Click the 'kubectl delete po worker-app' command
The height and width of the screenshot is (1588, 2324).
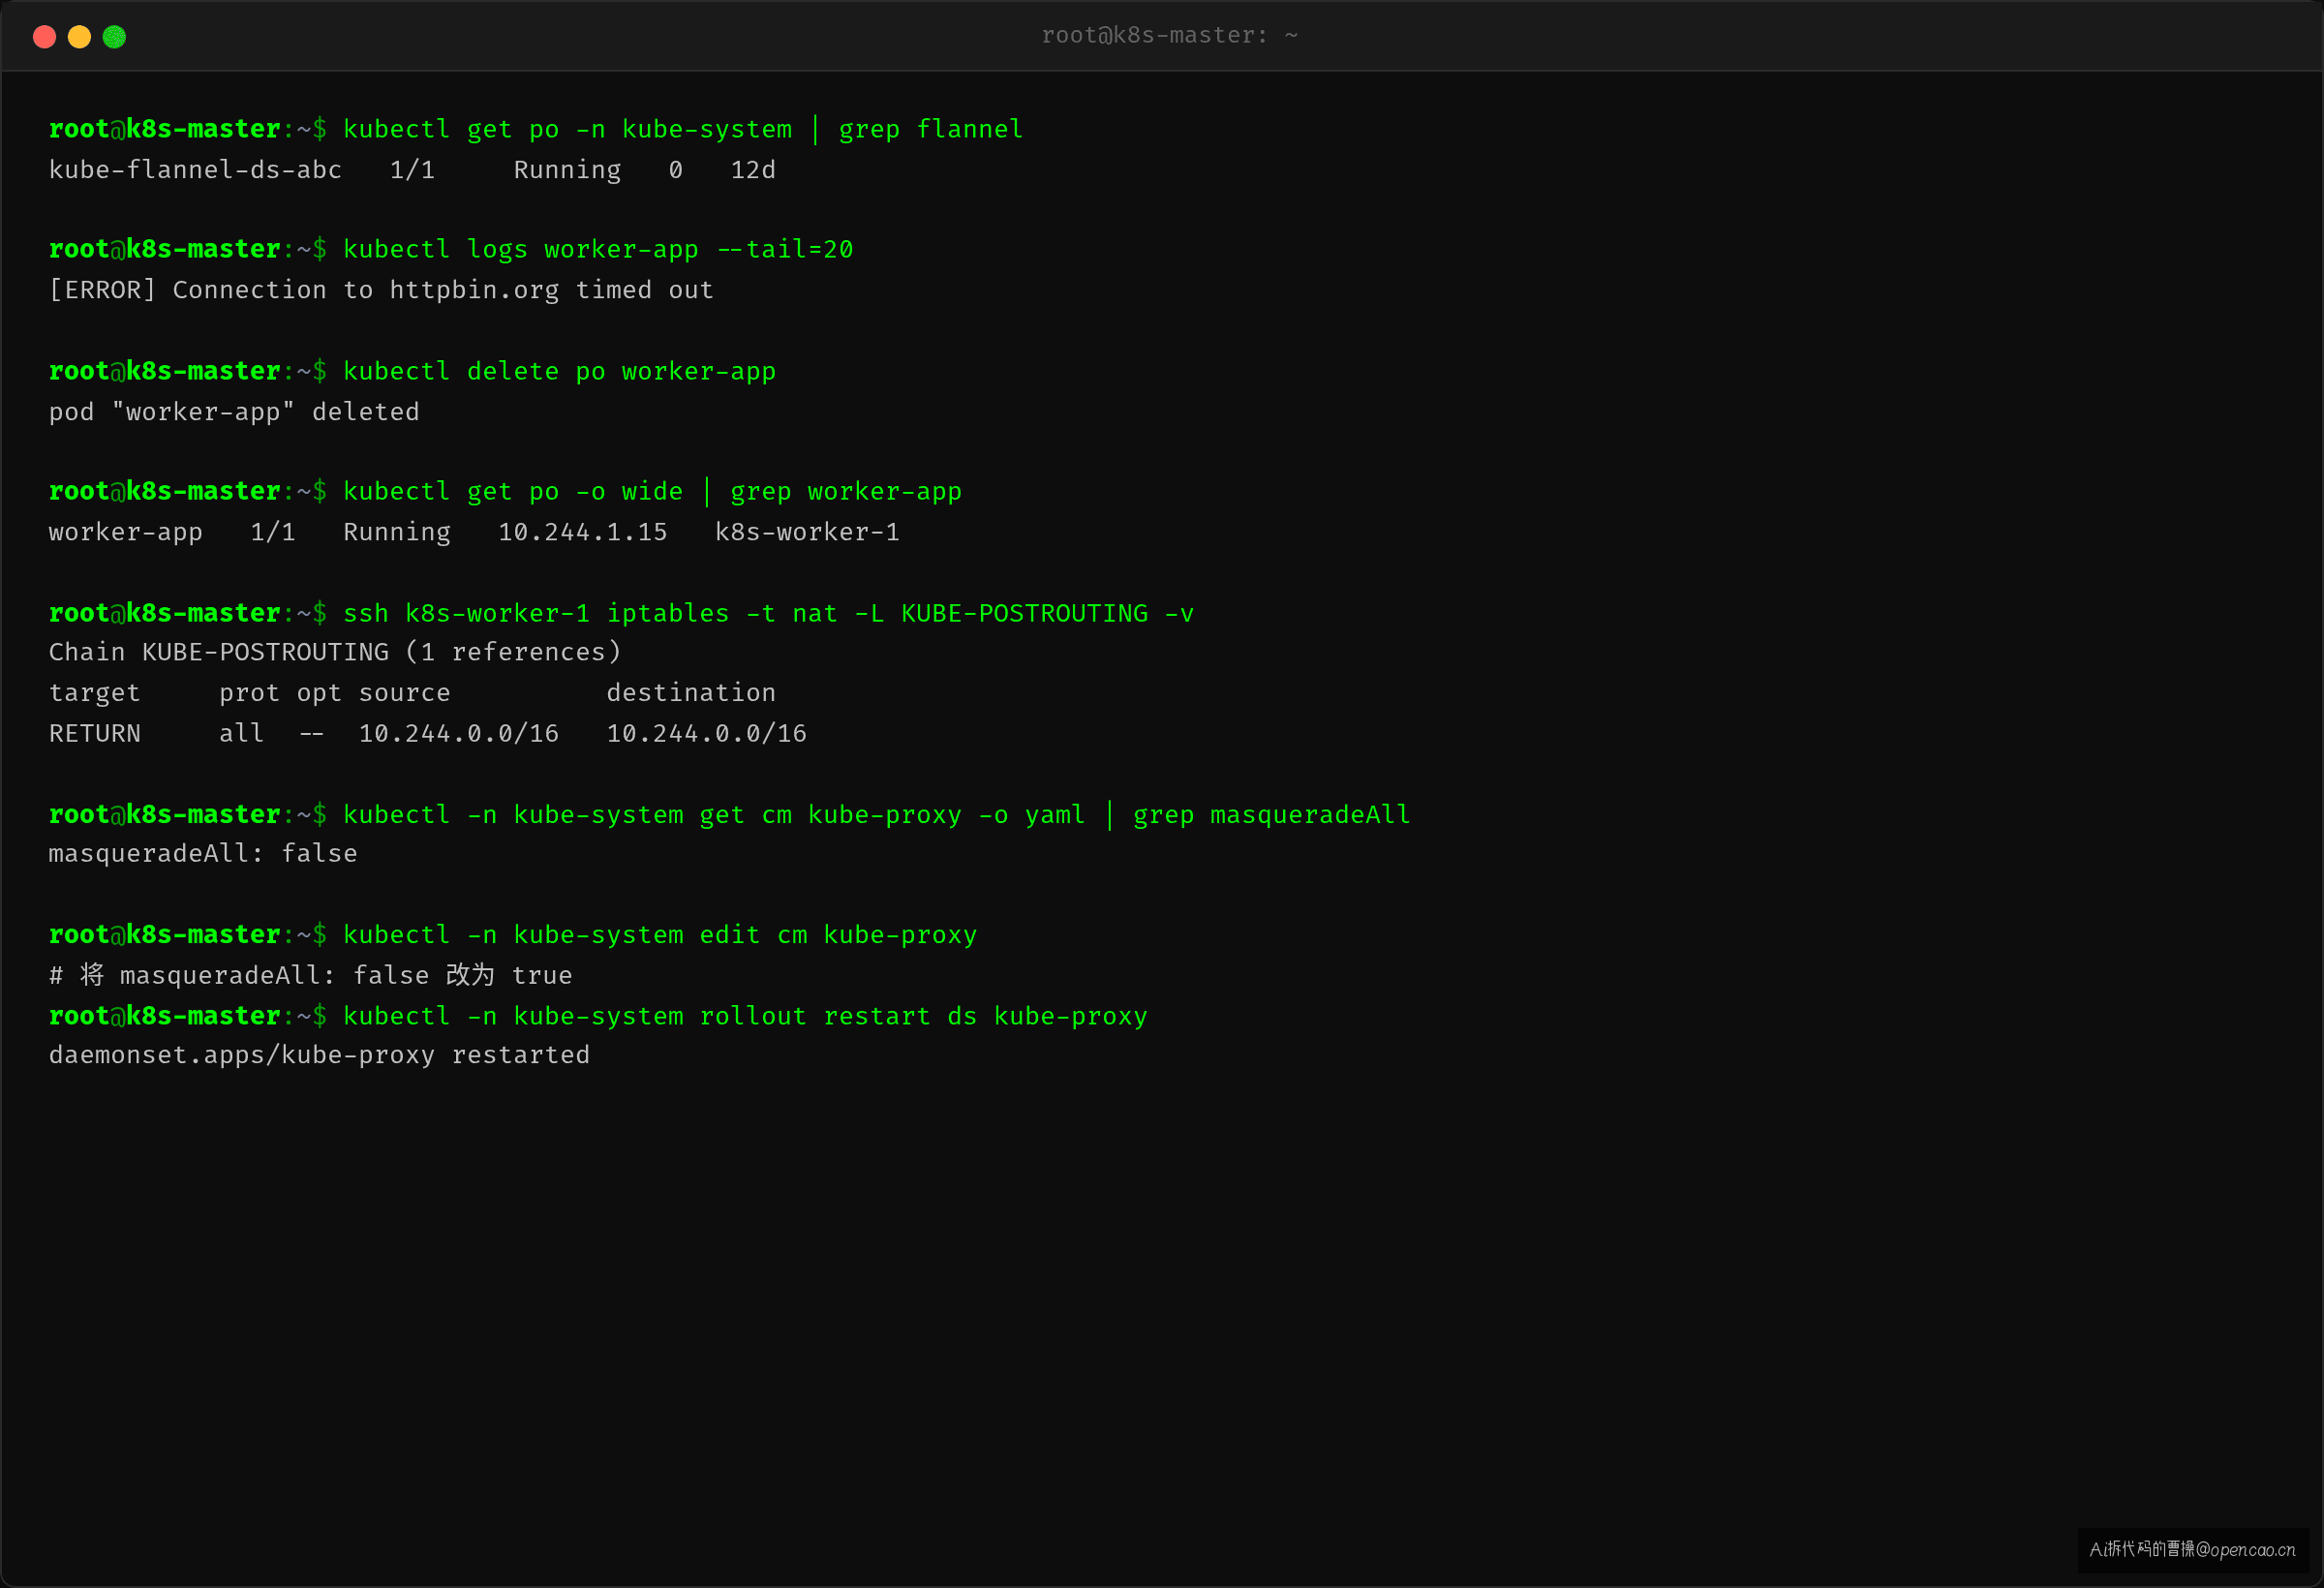559,371
